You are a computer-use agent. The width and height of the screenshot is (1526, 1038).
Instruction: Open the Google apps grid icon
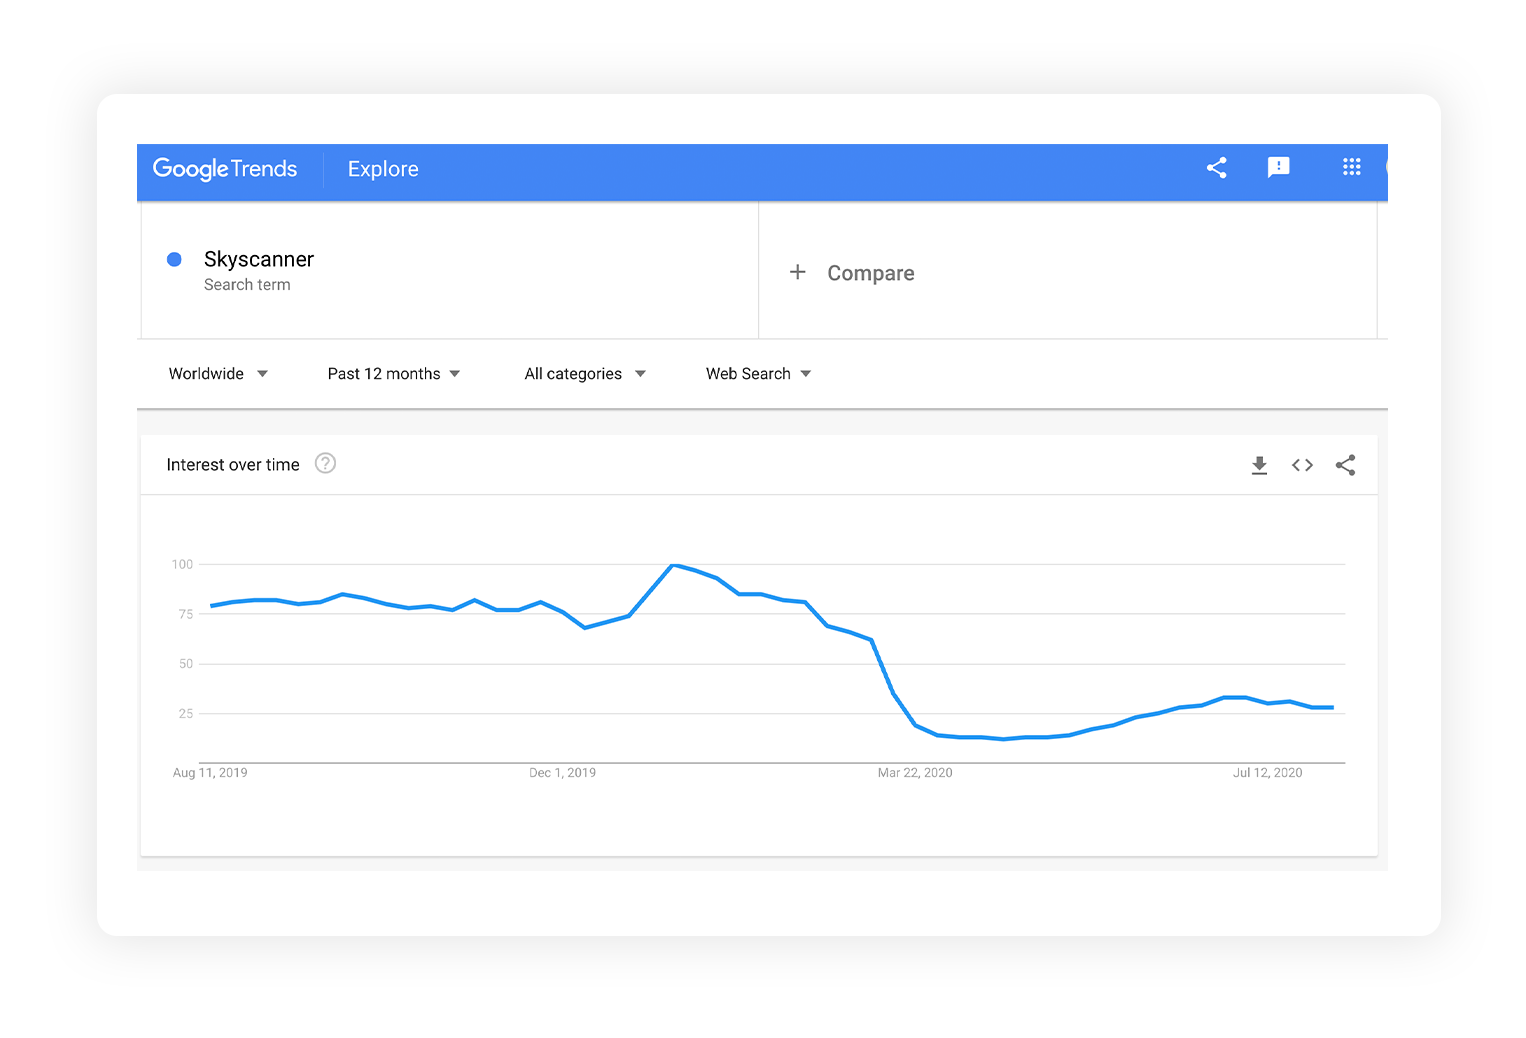click(x=1351, y=167)
